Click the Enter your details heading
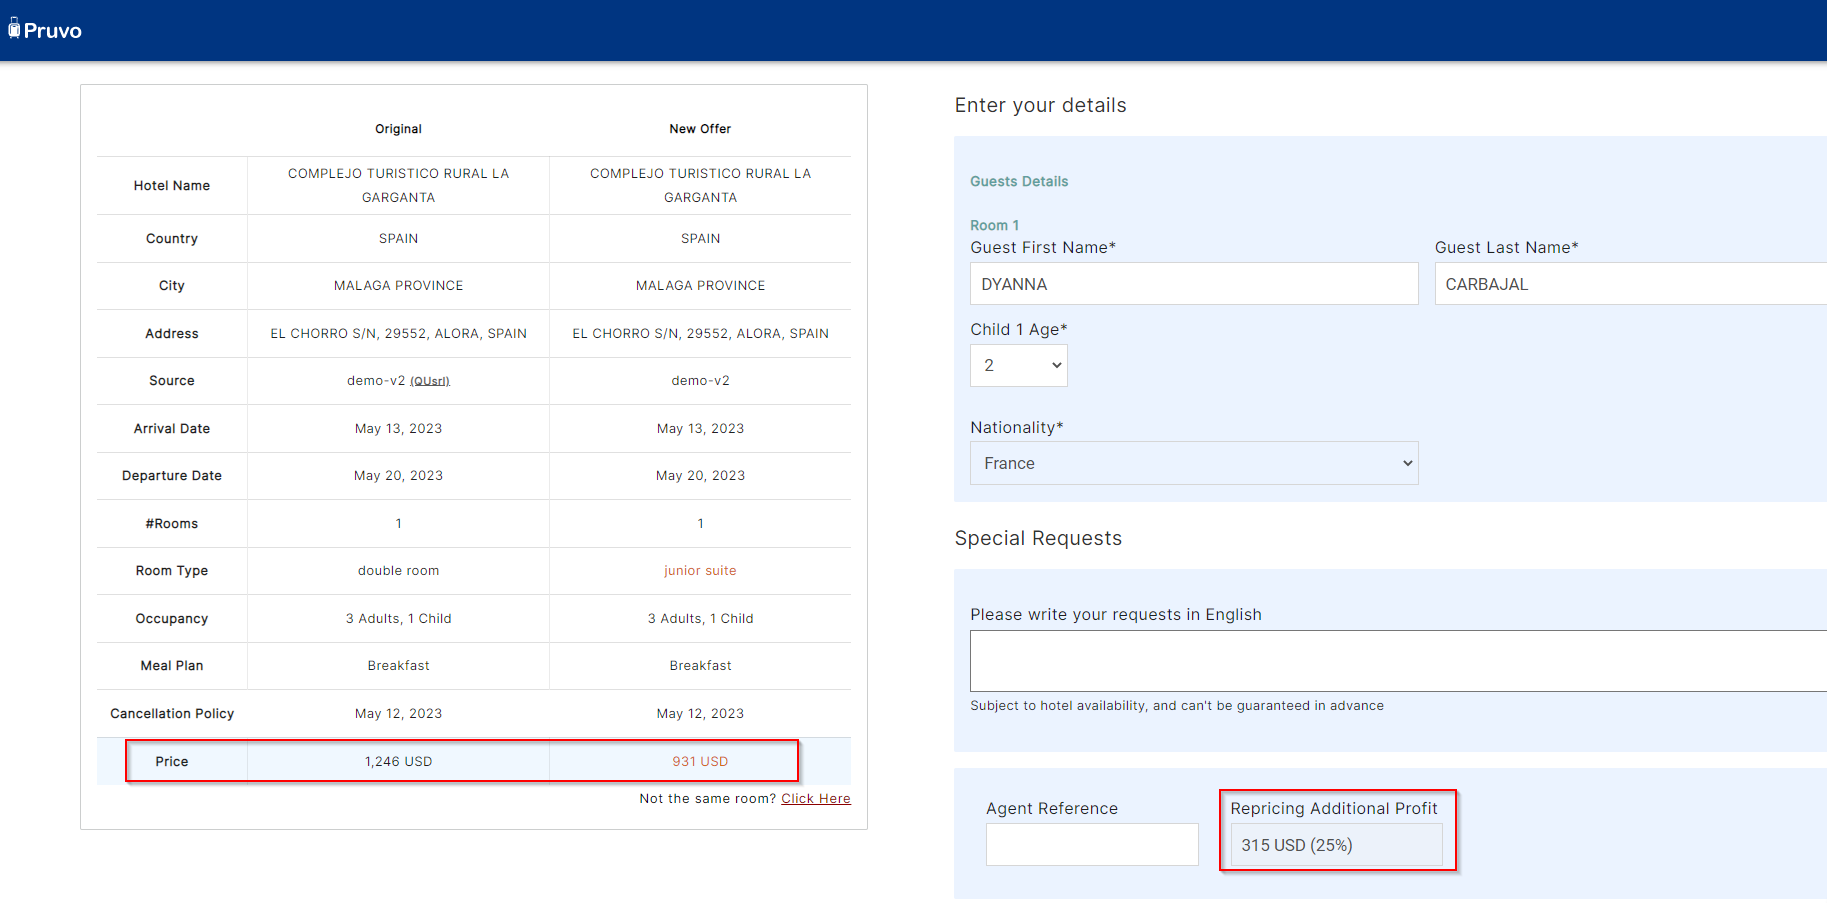This screenshot has height=903, width=1827. pyautogui.click(x=1040, y=105)
